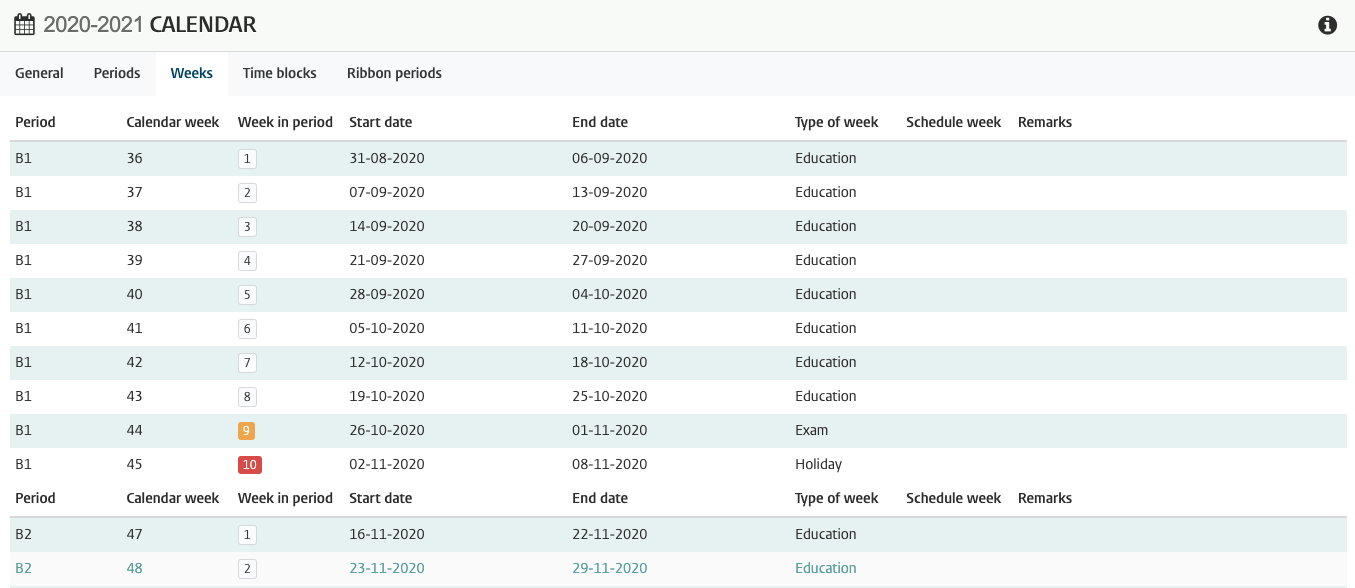Screen dimensions: 1355x588
Task: Click calendar week 41 cell
Action: pyautogui.click(x=135, y=328)
